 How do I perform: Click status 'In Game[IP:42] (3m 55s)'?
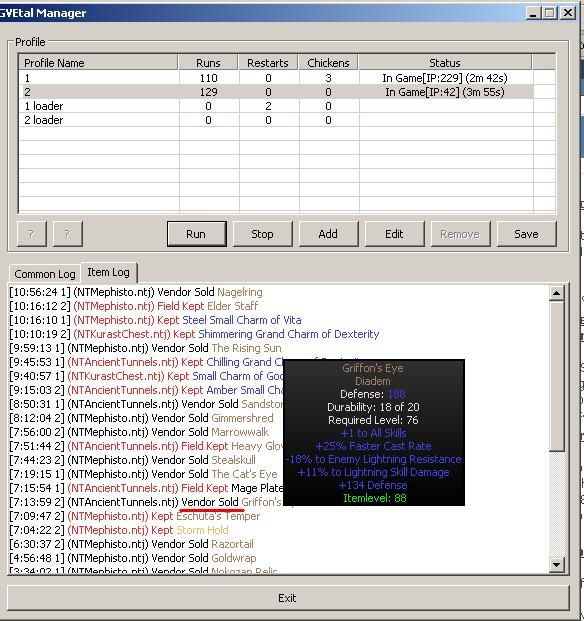tap(445, 92)
